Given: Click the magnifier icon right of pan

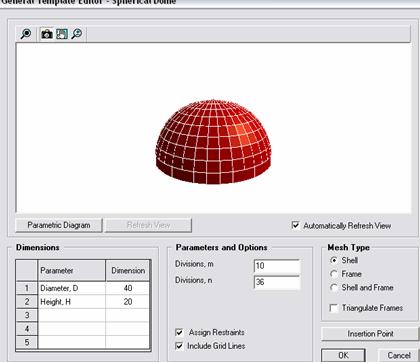Looking at the screenshot, I should pyautogui.click(x=77, y=34).
